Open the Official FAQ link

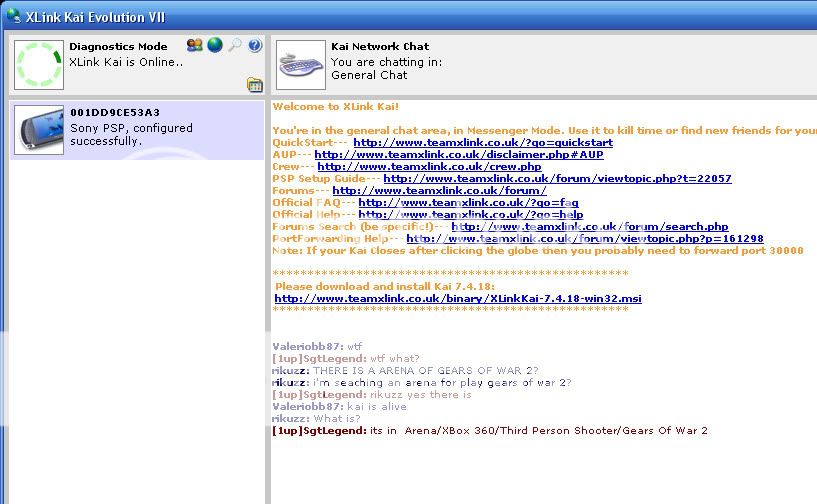point(468,202)
